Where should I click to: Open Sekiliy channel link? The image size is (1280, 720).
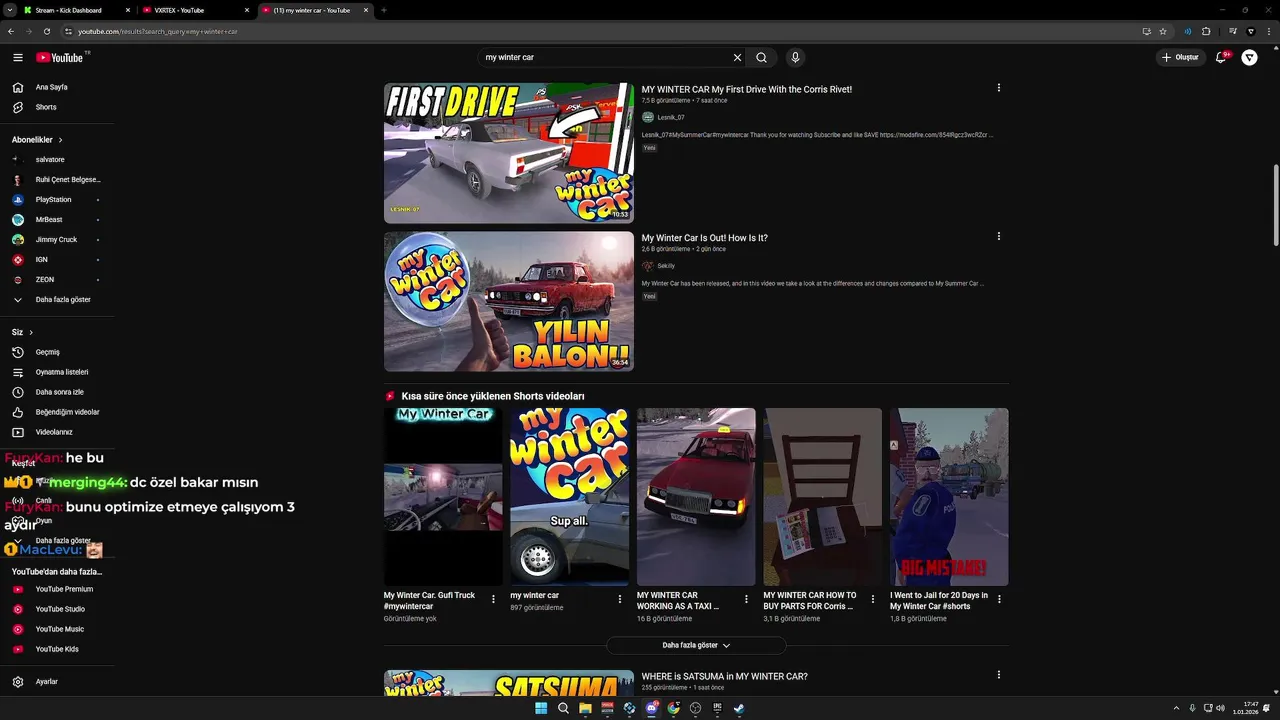click(666, 266)
